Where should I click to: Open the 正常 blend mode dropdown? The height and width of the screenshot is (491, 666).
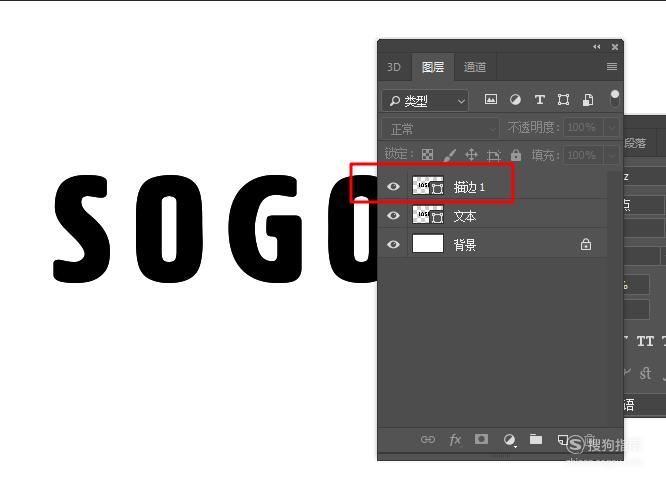[440, 128]
